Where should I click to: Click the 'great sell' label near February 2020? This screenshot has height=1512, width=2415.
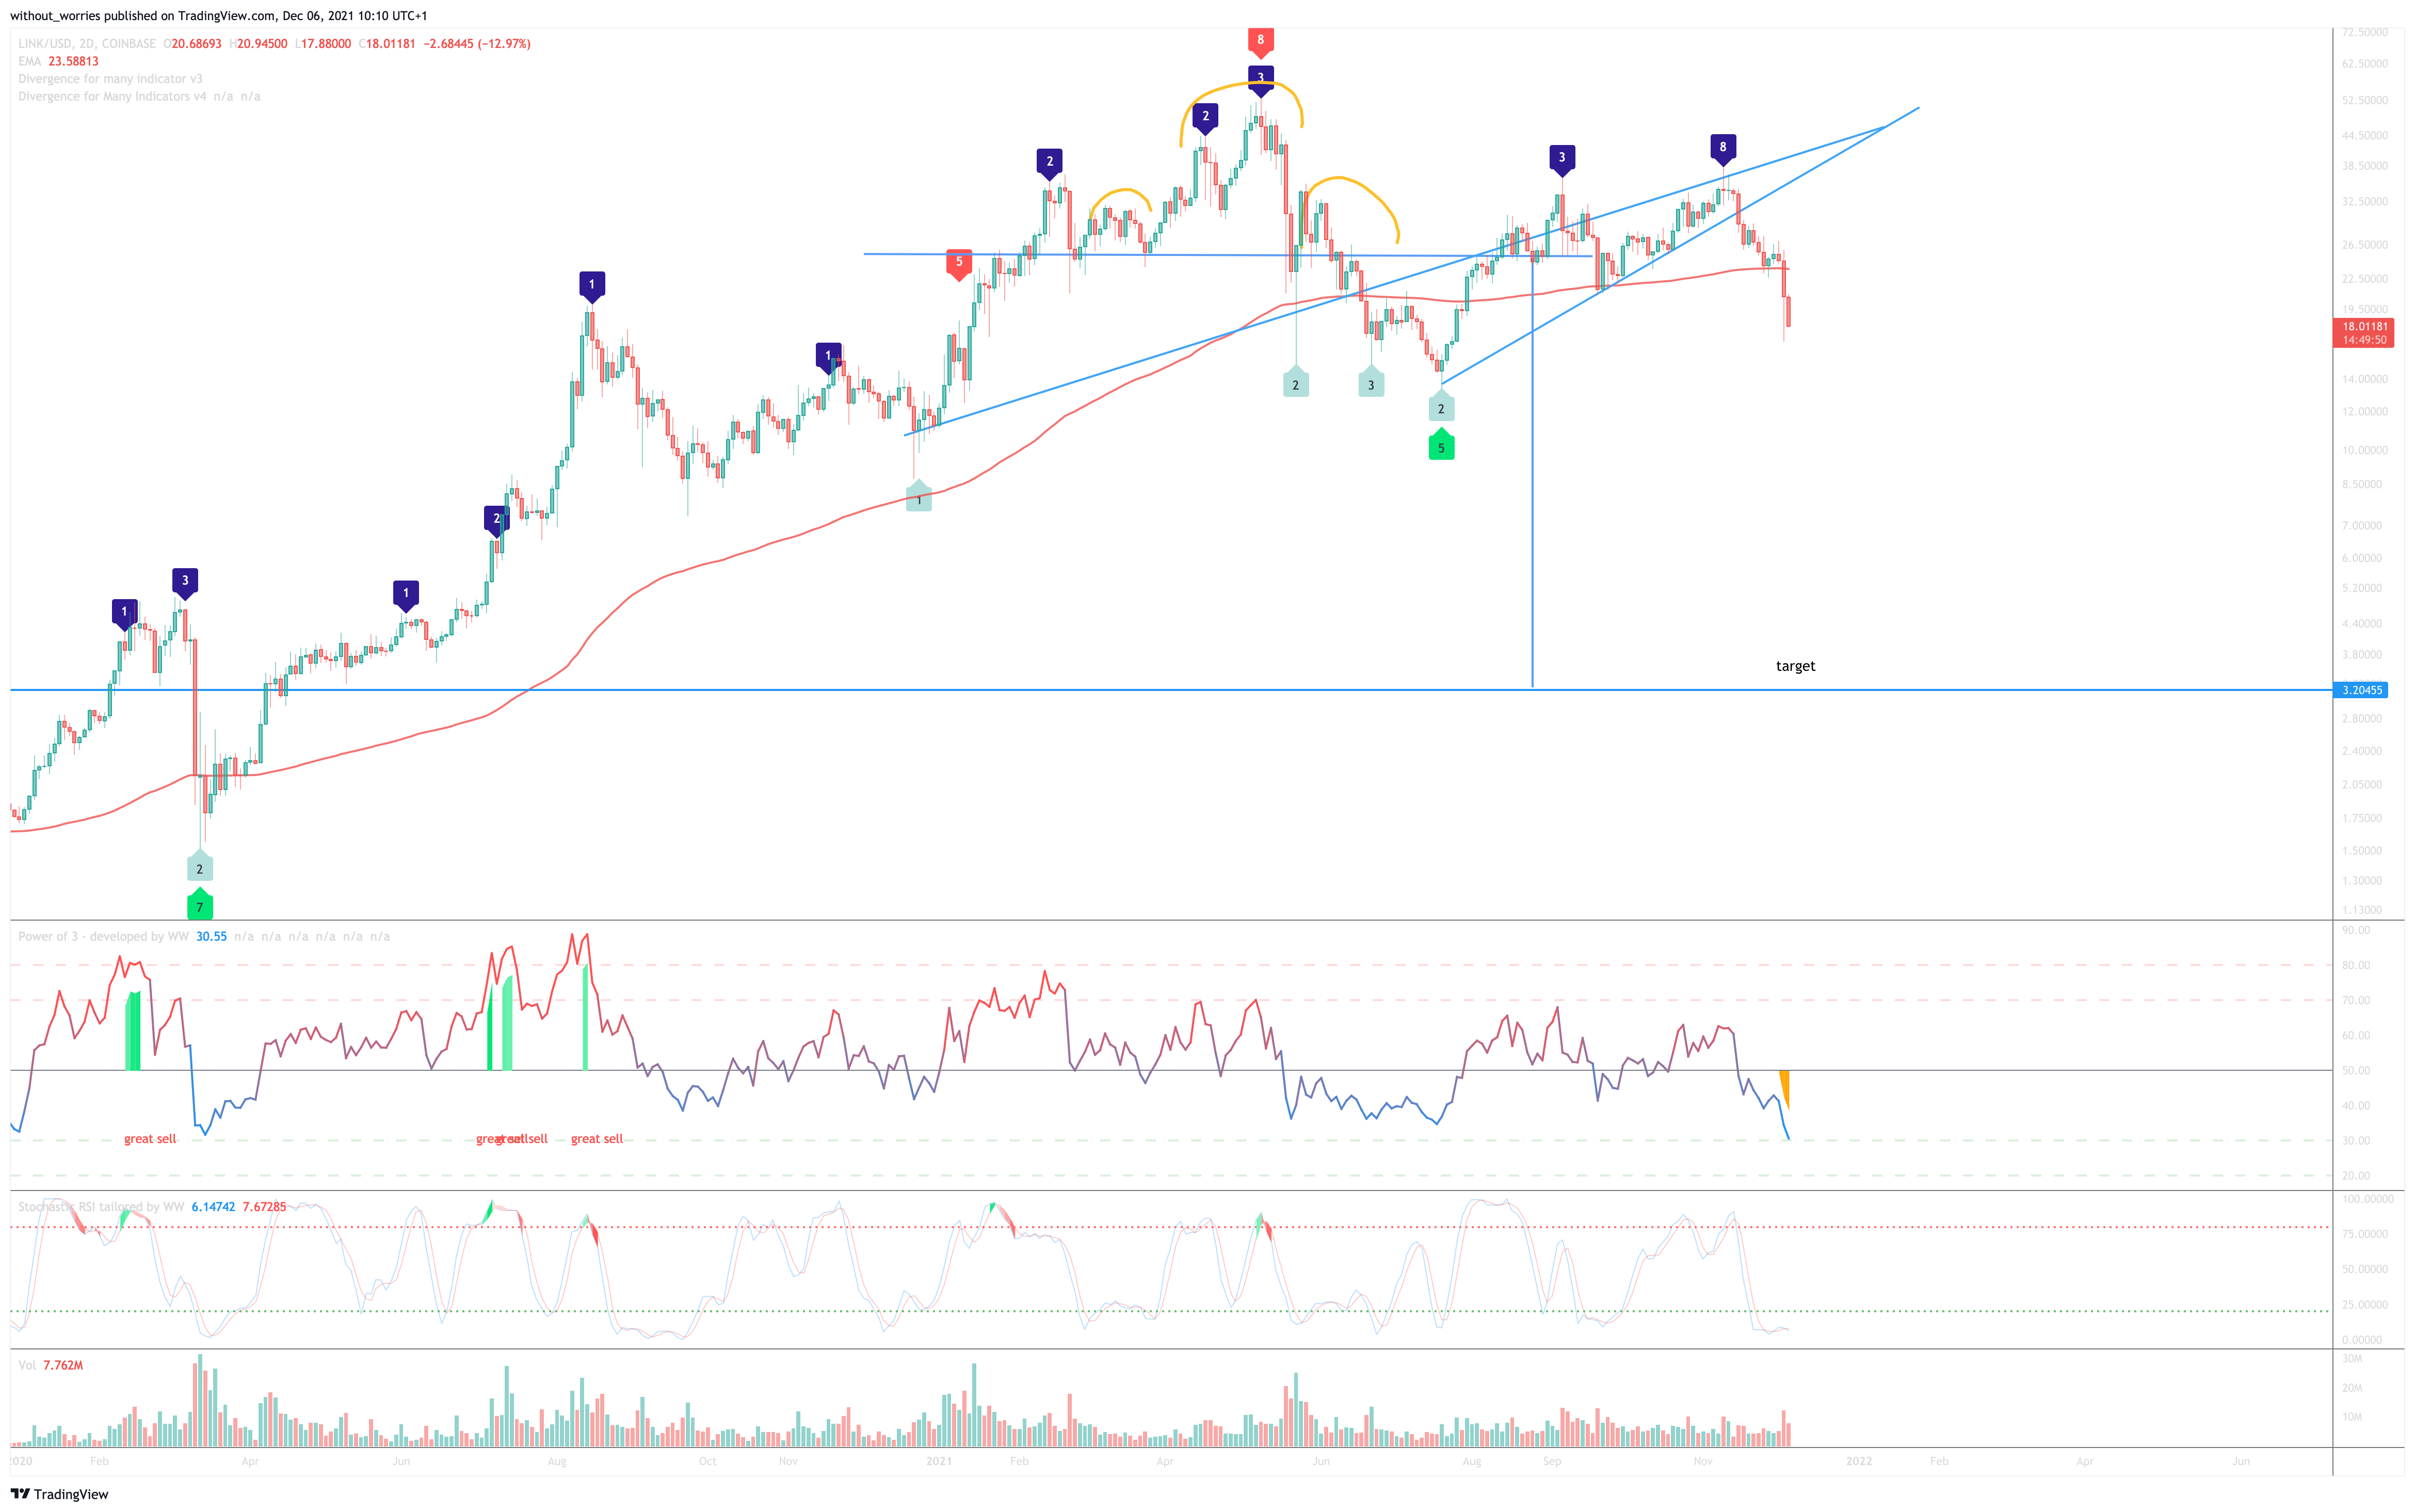150,1139
